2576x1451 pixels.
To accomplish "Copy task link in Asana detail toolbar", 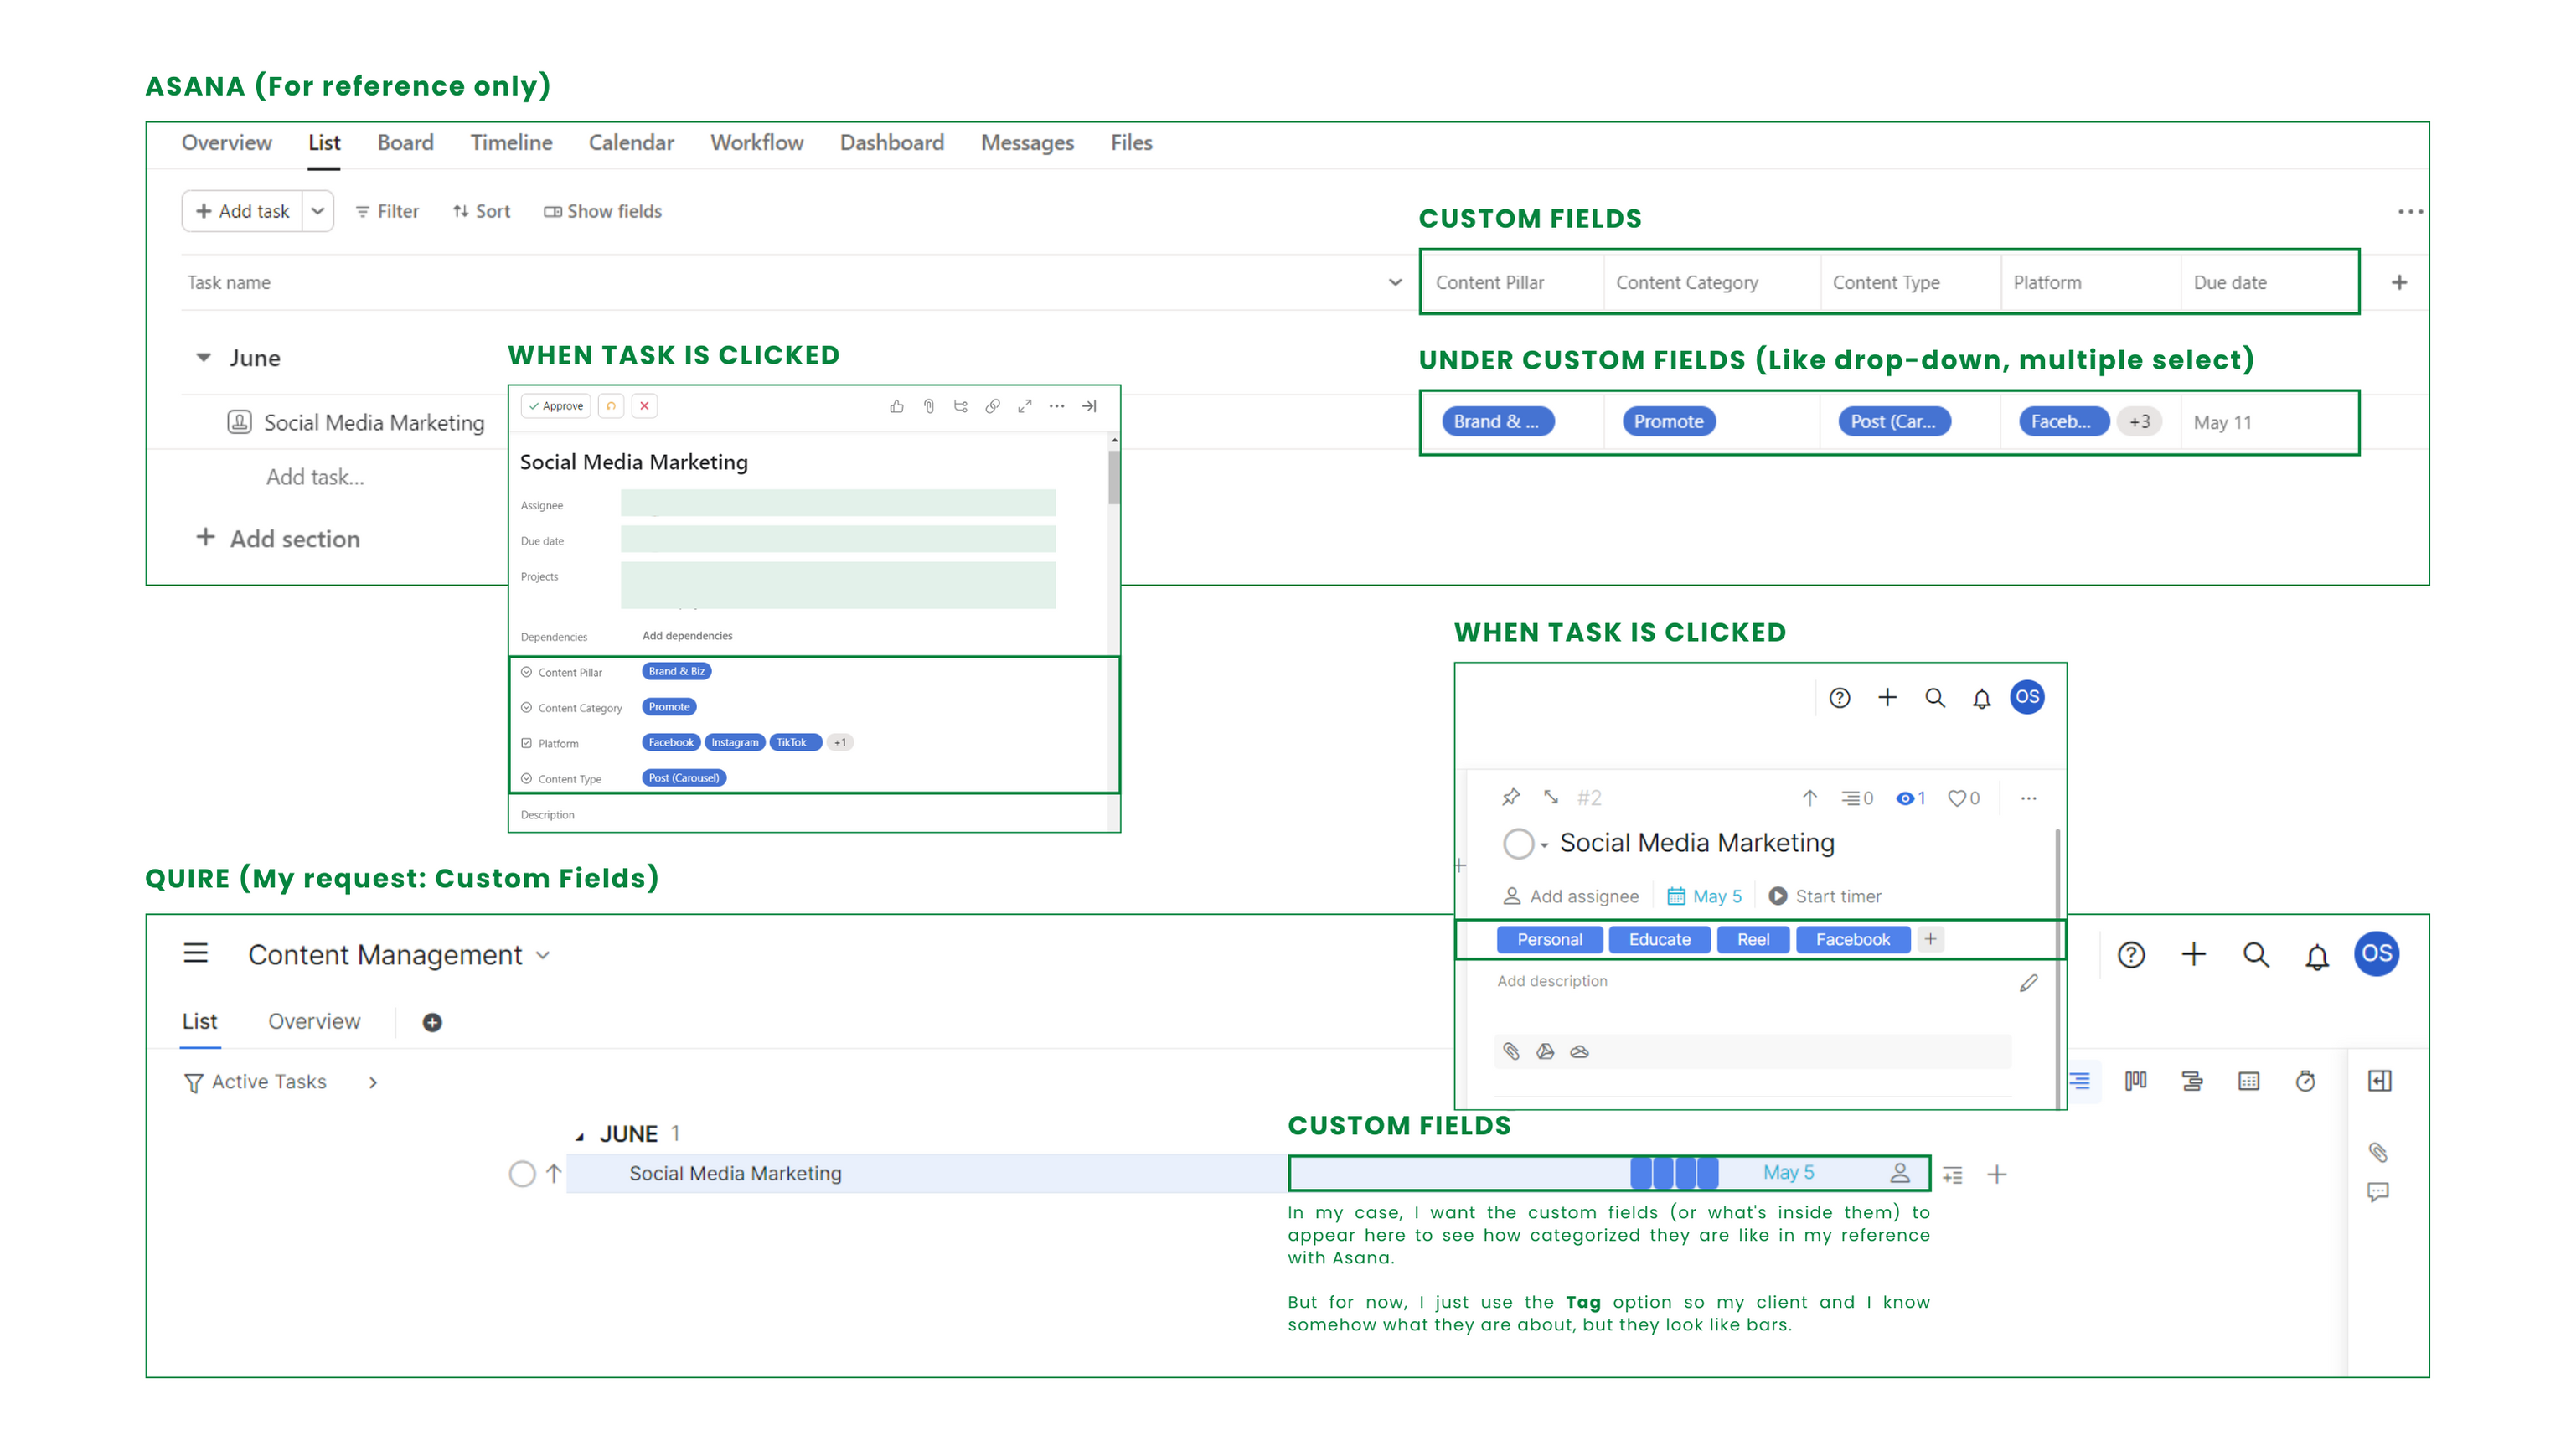I will click(x=992, y=406).
